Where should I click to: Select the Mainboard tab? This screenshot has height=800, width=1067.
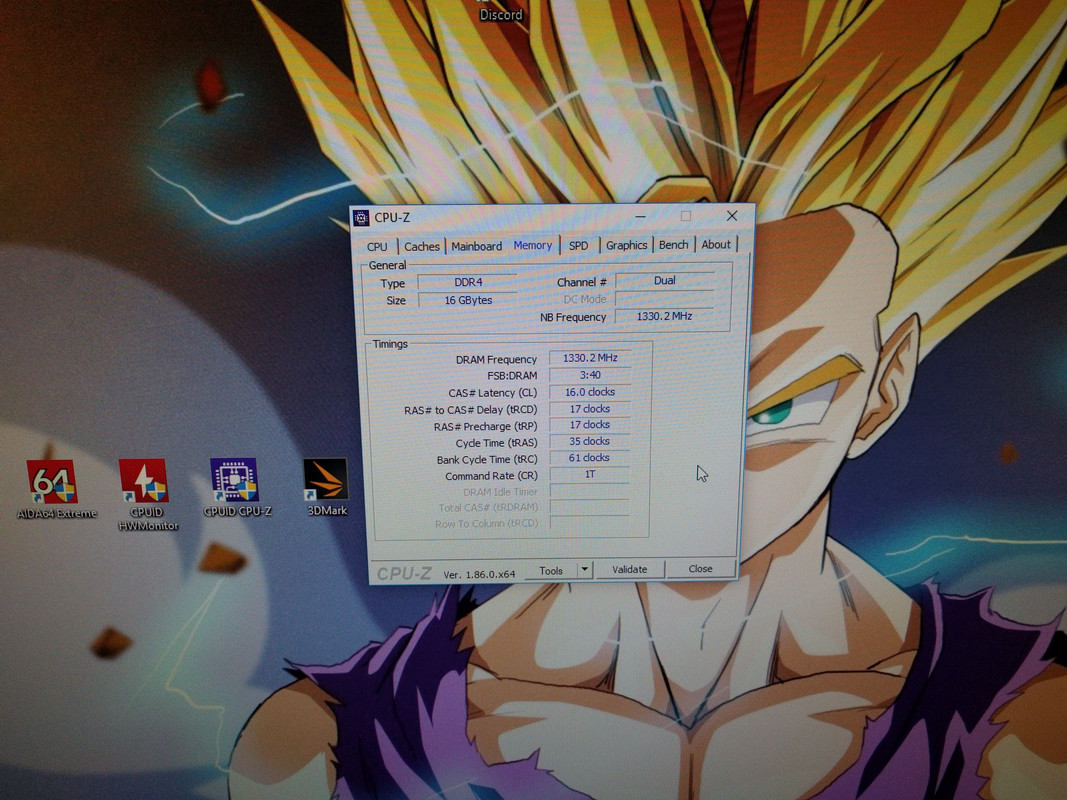coord(476,246)
